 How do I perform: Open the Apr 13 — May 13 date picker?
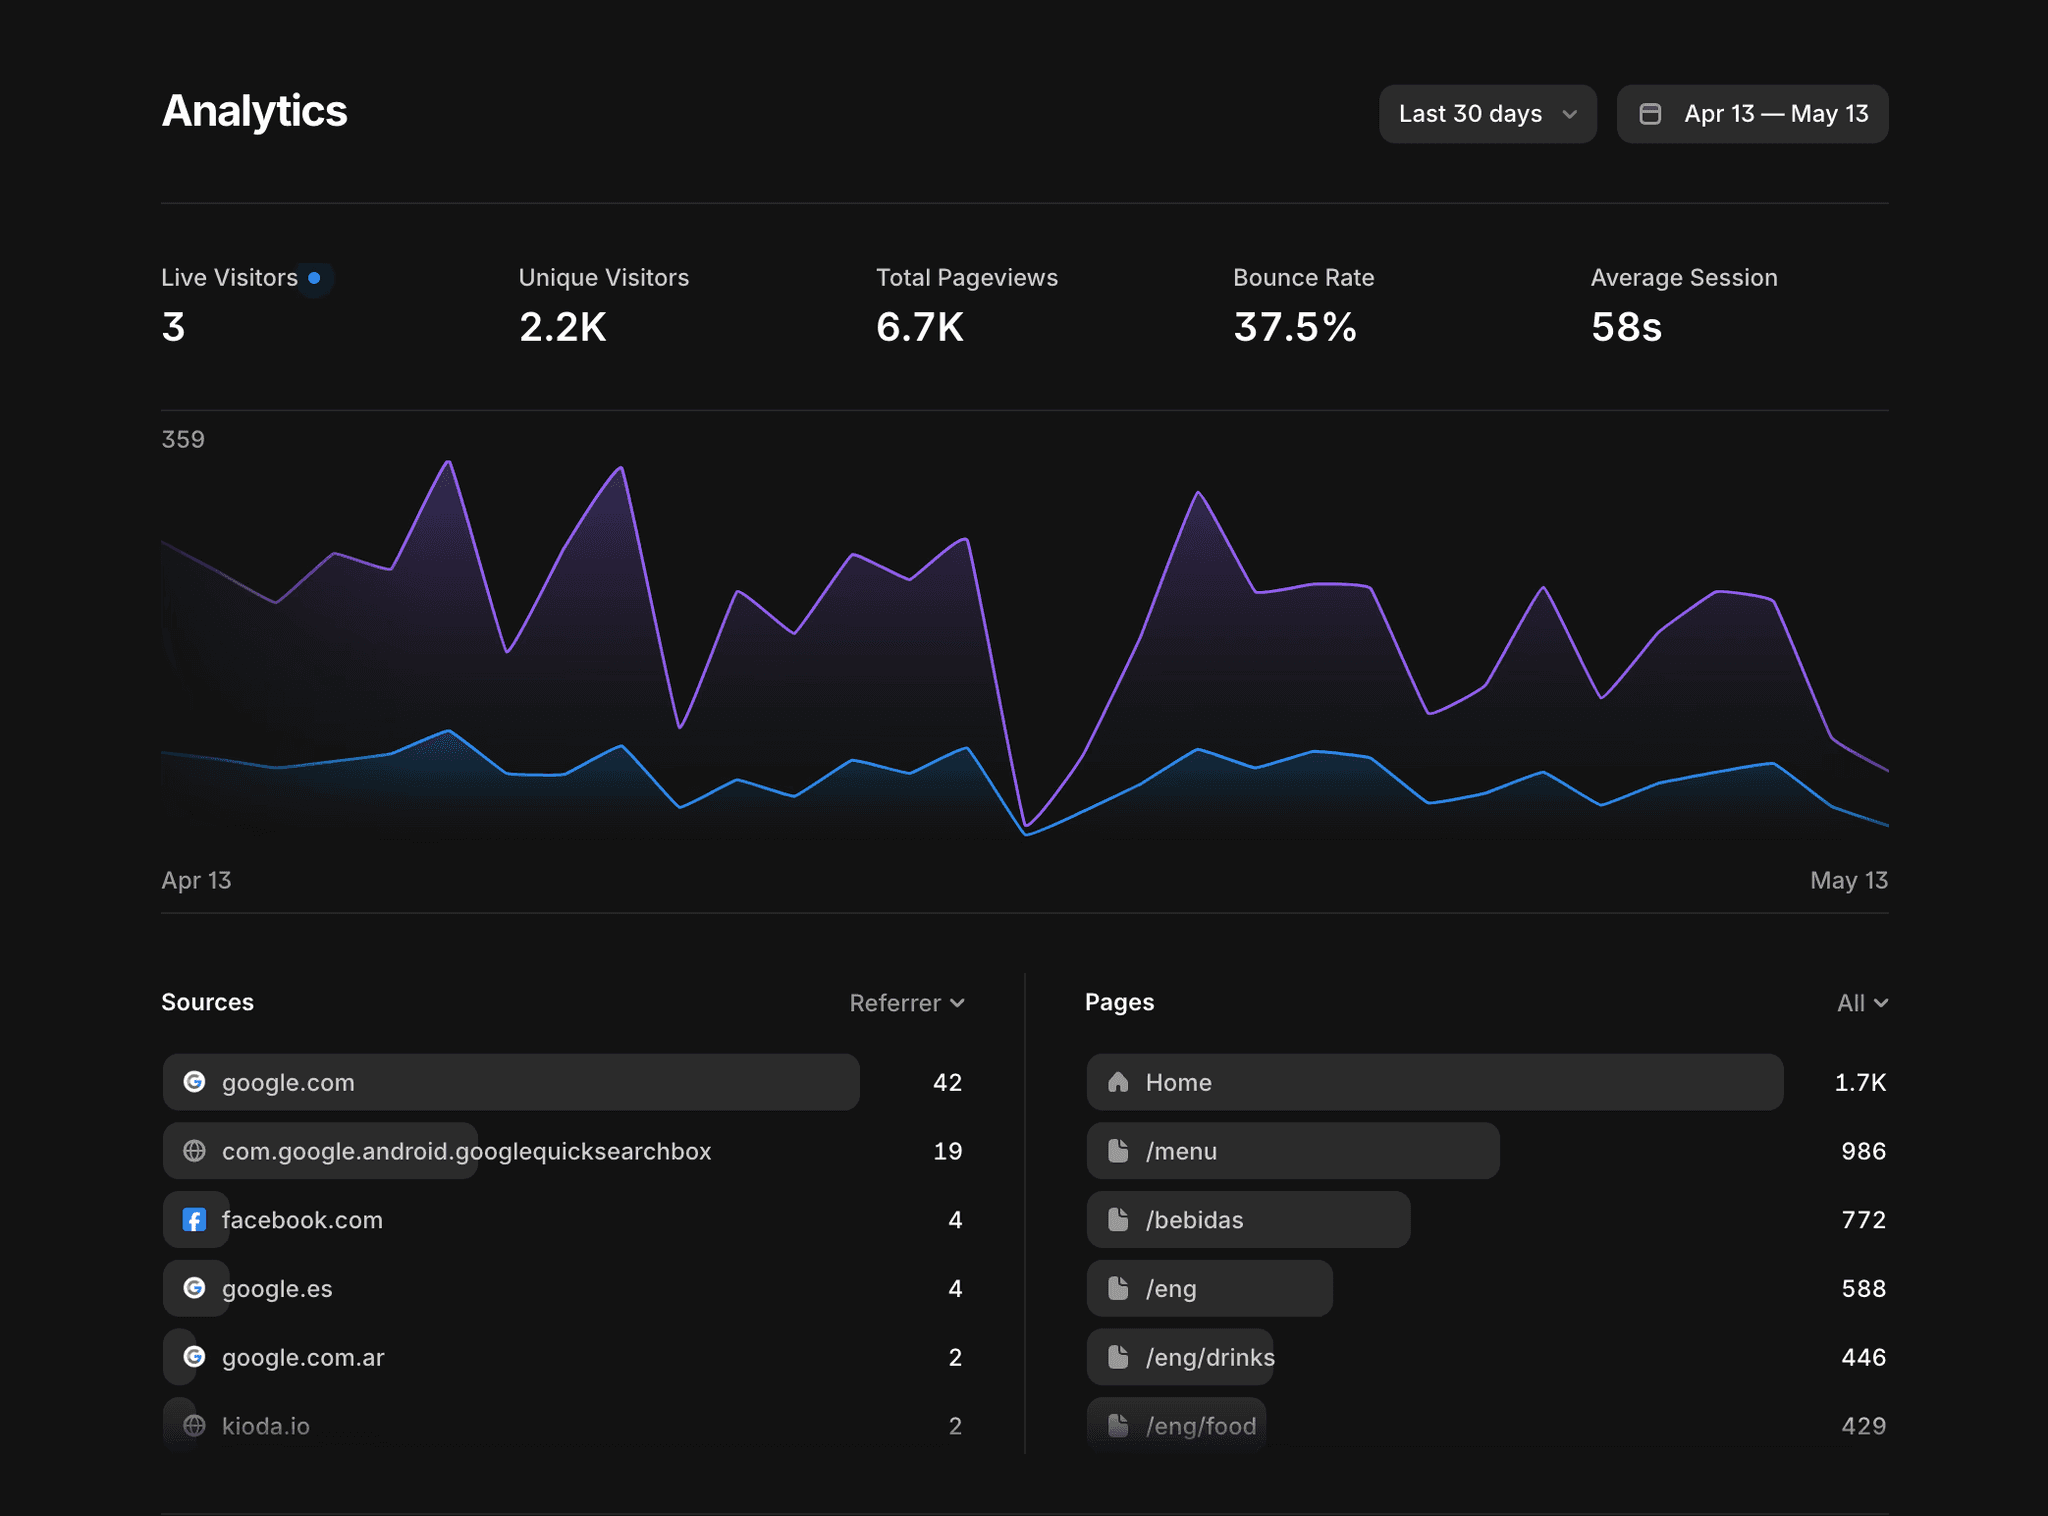click(1752, 114)
